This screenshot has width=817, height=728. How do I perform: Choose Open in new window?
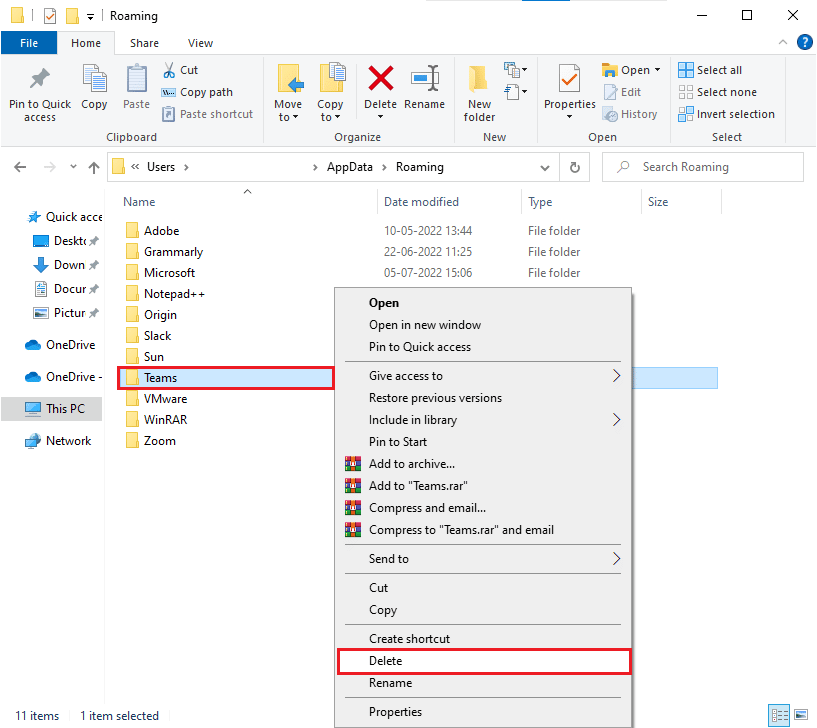pyautogui.click(x=425, y=325)
